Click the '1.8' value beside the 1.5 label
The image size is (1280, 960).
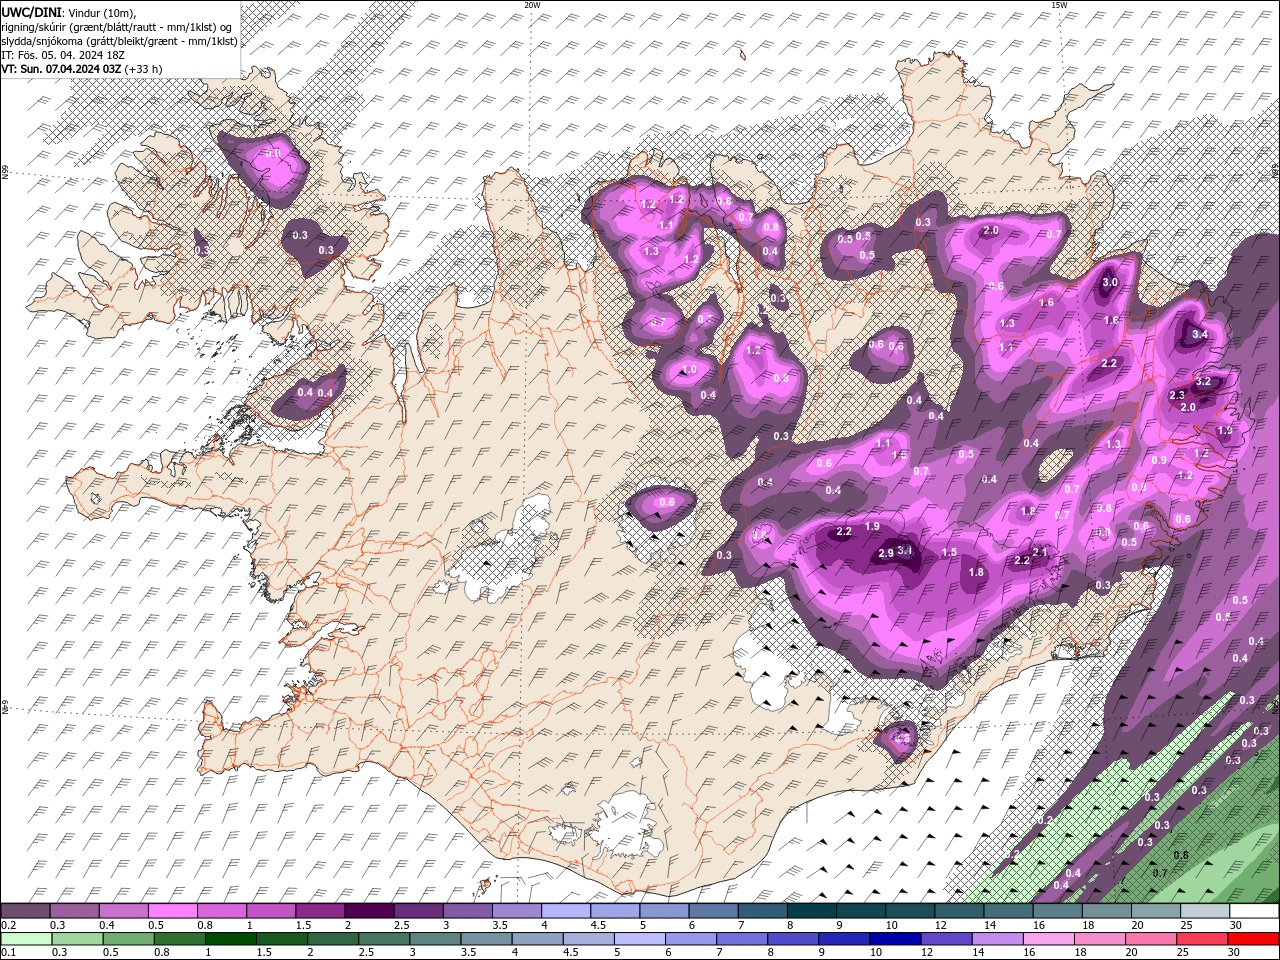(x=976, y=572)
